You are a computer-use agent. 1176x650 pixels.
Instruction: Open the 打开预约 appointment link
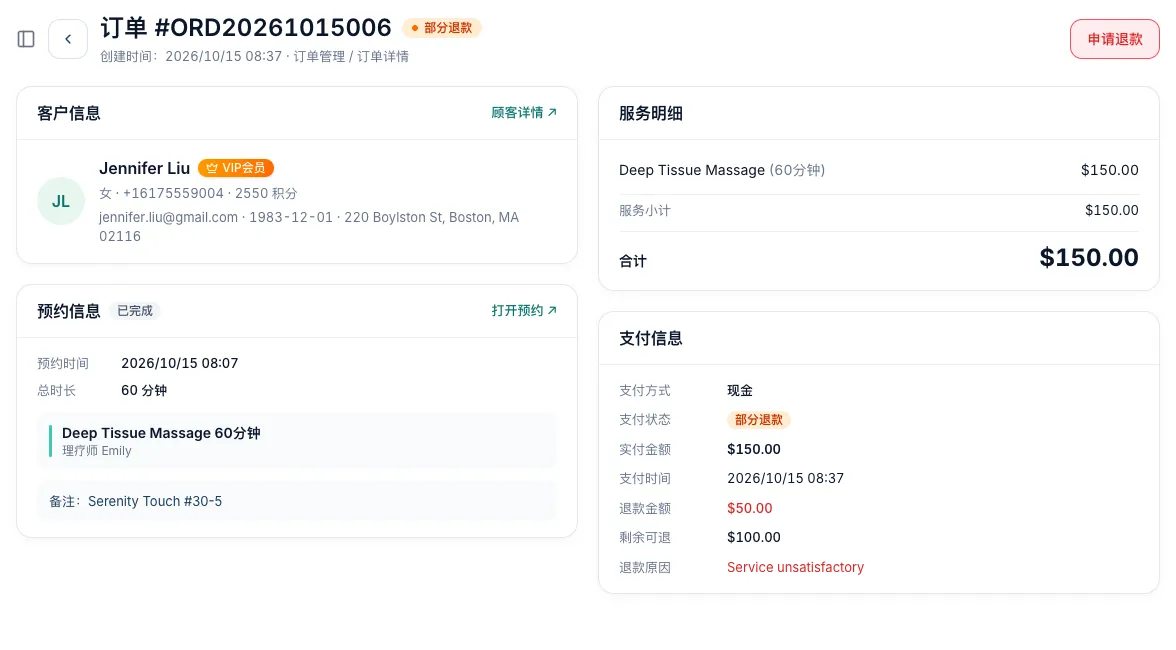524,310
